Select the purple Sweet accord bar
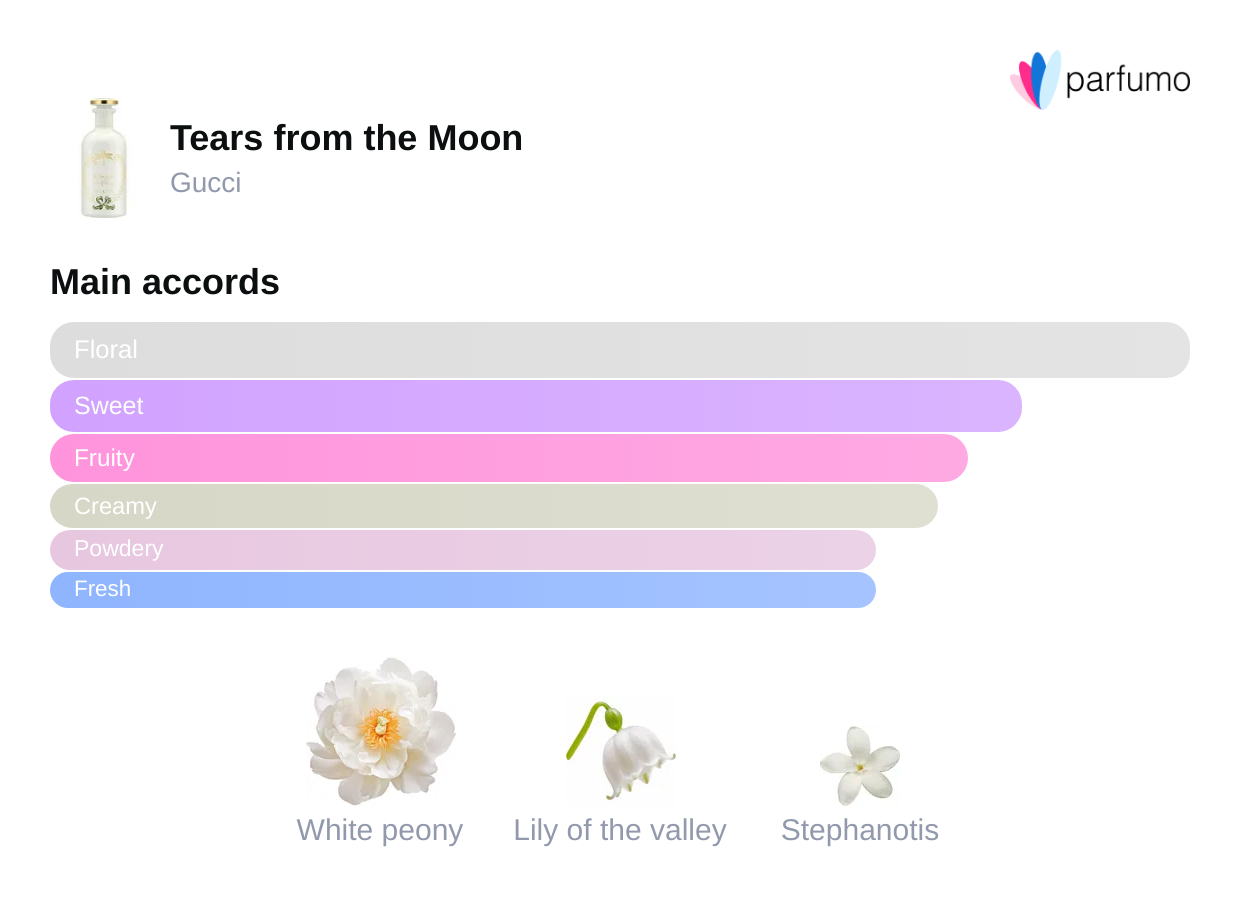The height and width of the screenshot is (922, 1240). (536, 406)
